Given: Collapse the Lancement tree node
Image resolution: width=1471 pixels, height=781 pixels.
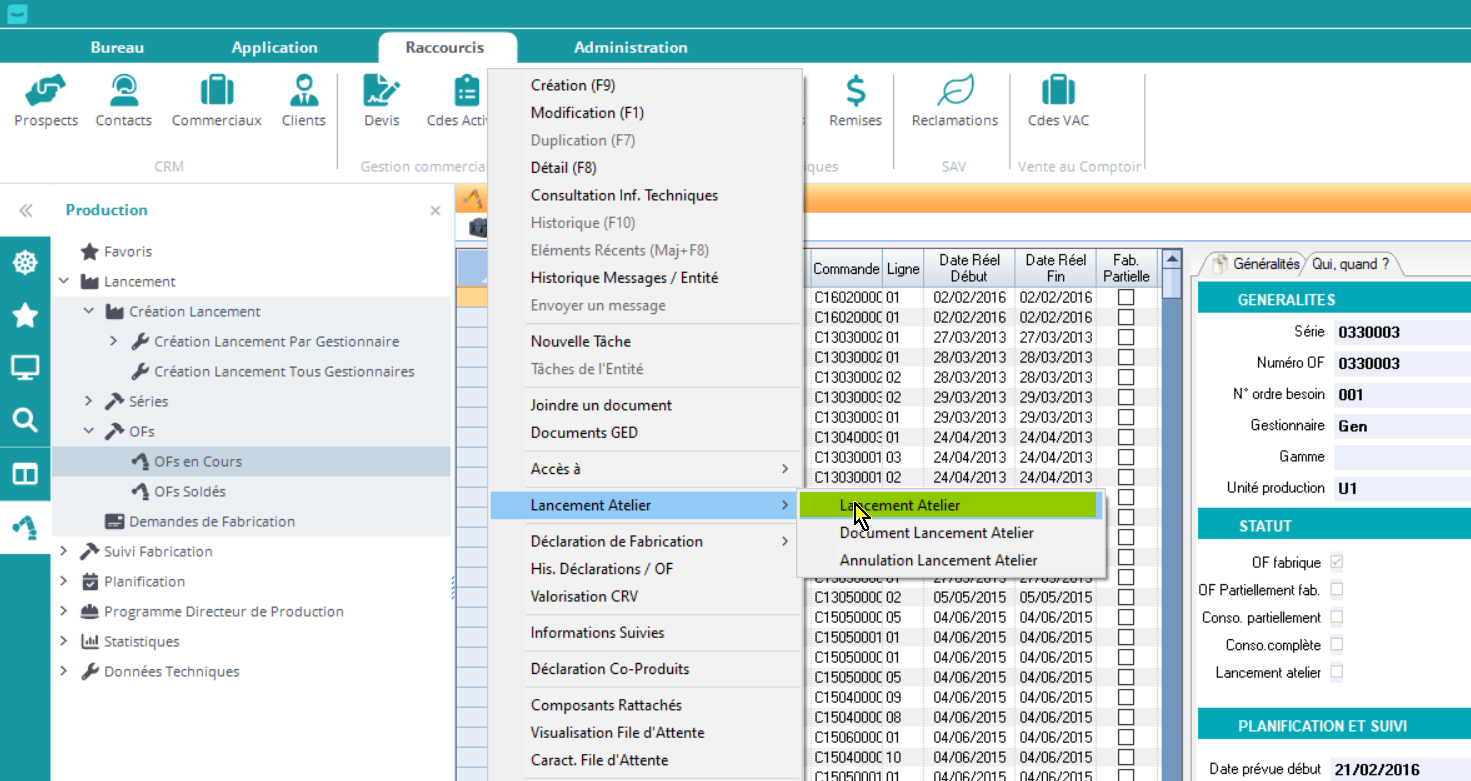Looking at the screenshot, I should point(64,282).
